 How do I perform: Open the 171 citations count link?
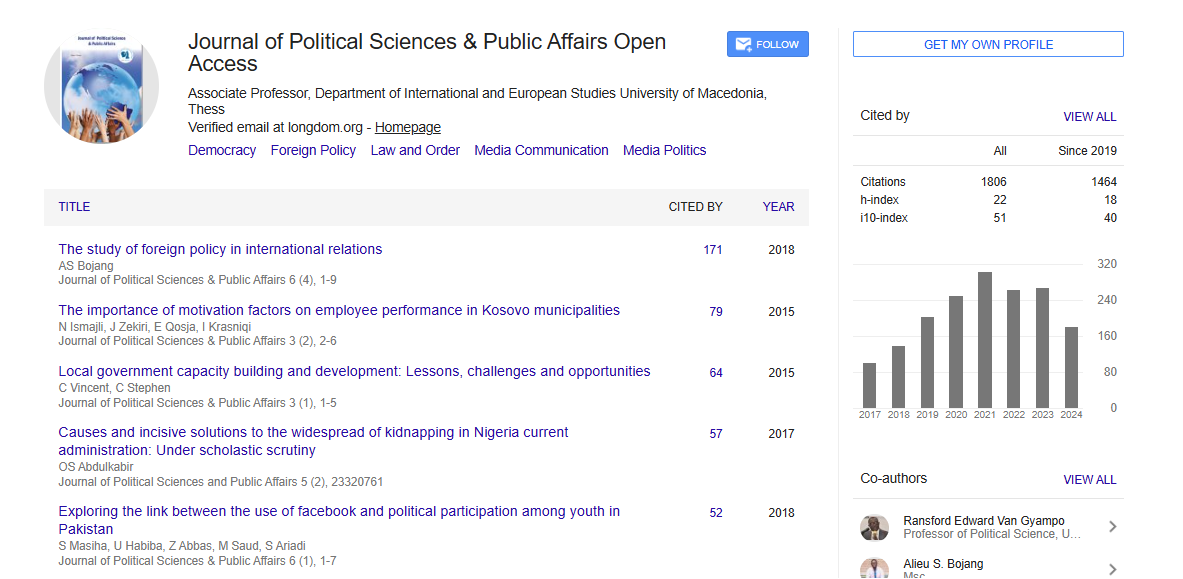tap(712, 250)
